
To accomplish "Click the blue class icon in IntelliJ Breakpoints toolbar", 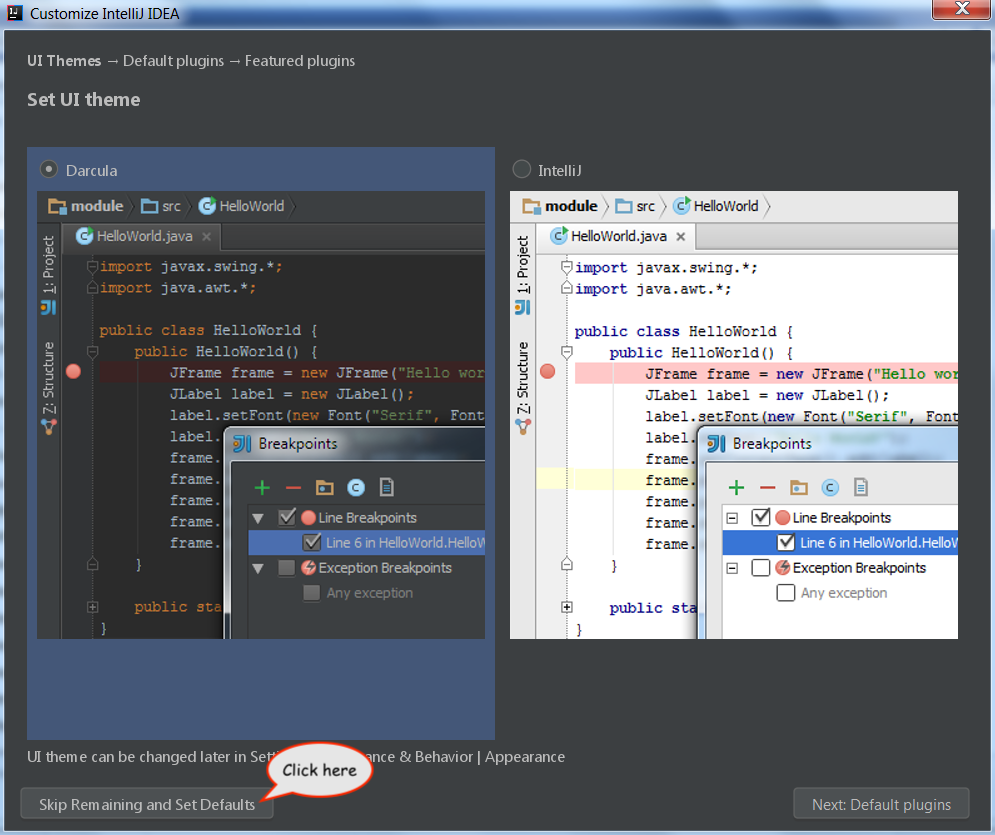I will [830, 487].
